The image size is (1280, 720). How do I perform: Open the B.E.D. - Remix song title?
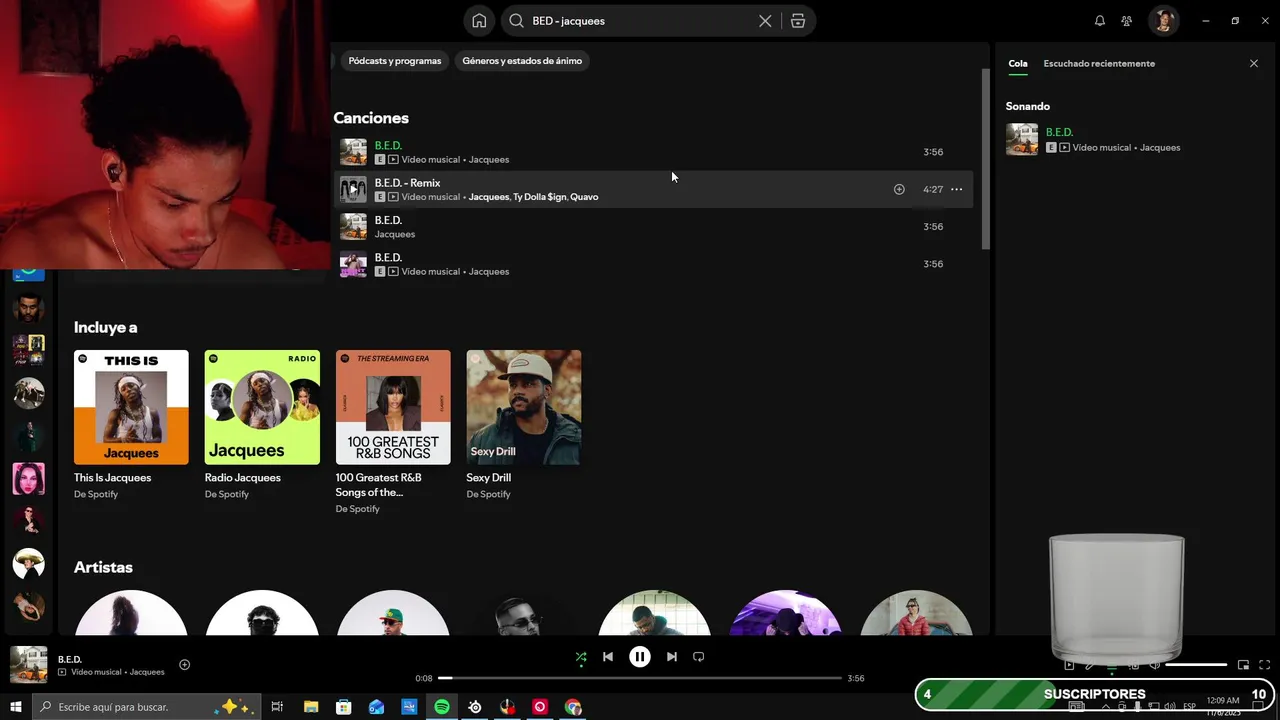click(x=407, y=183)
